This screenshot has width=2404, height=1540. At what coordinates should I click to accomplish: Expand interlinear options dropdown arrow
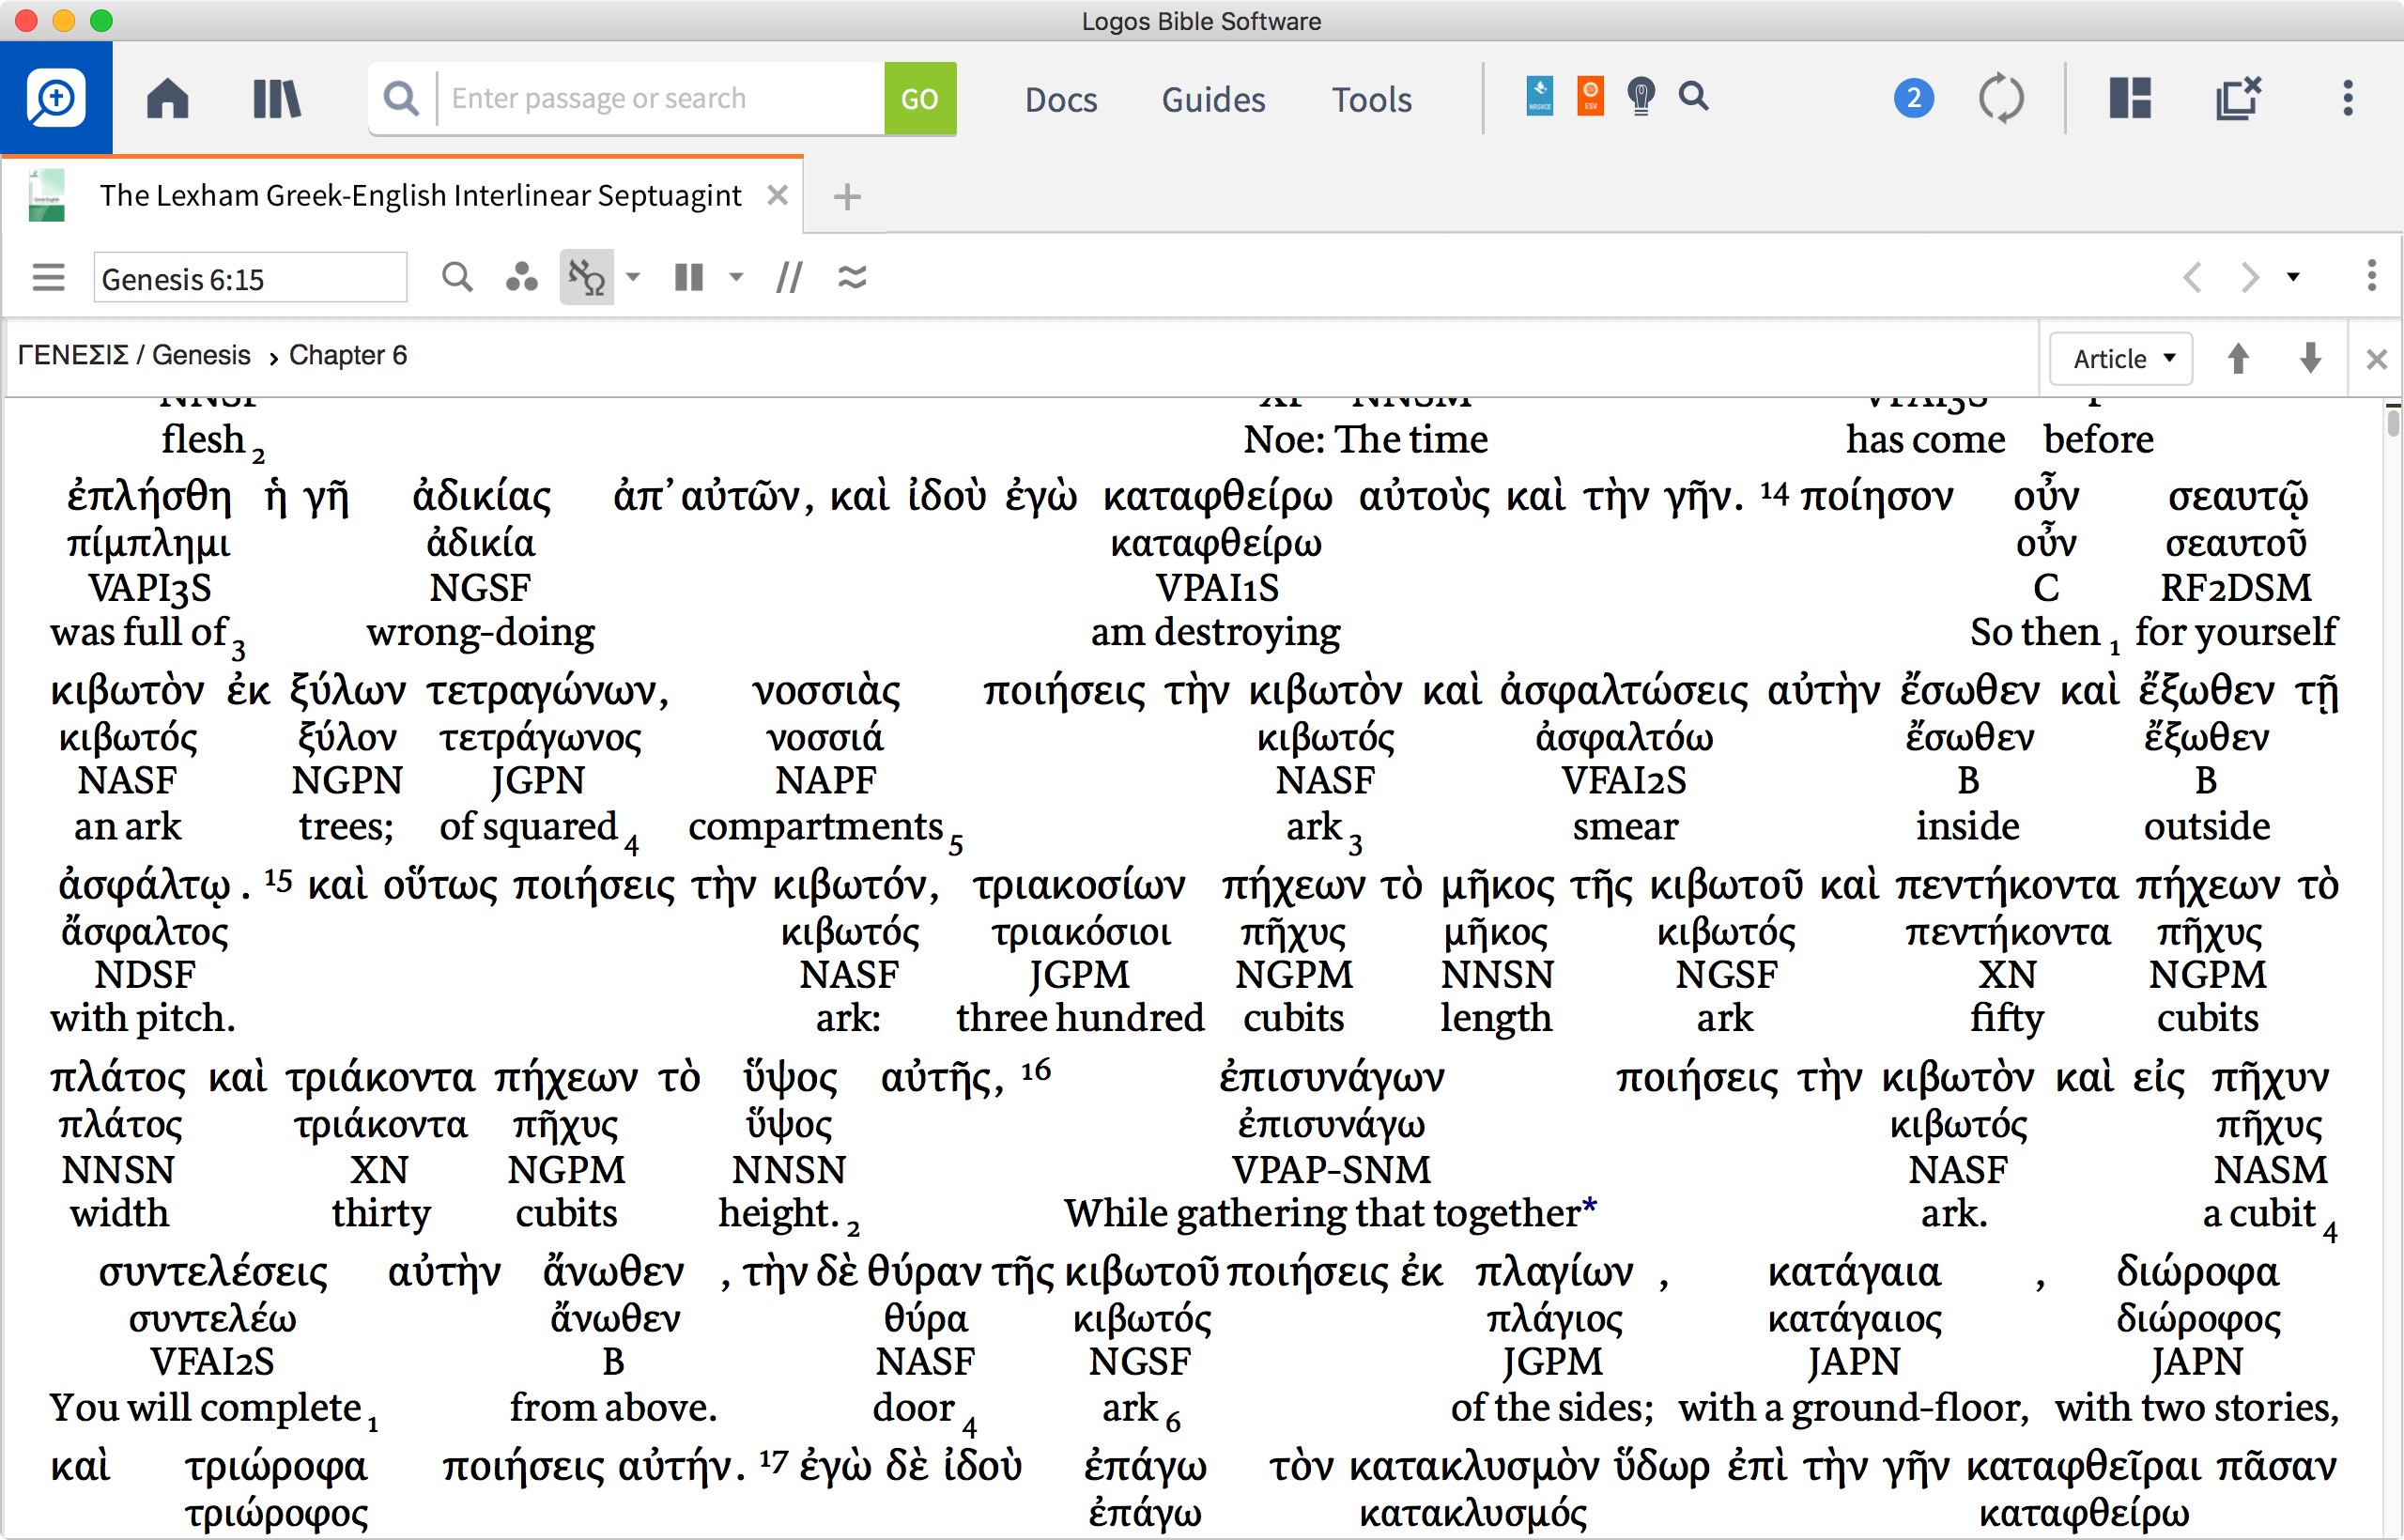click(633, 277)
